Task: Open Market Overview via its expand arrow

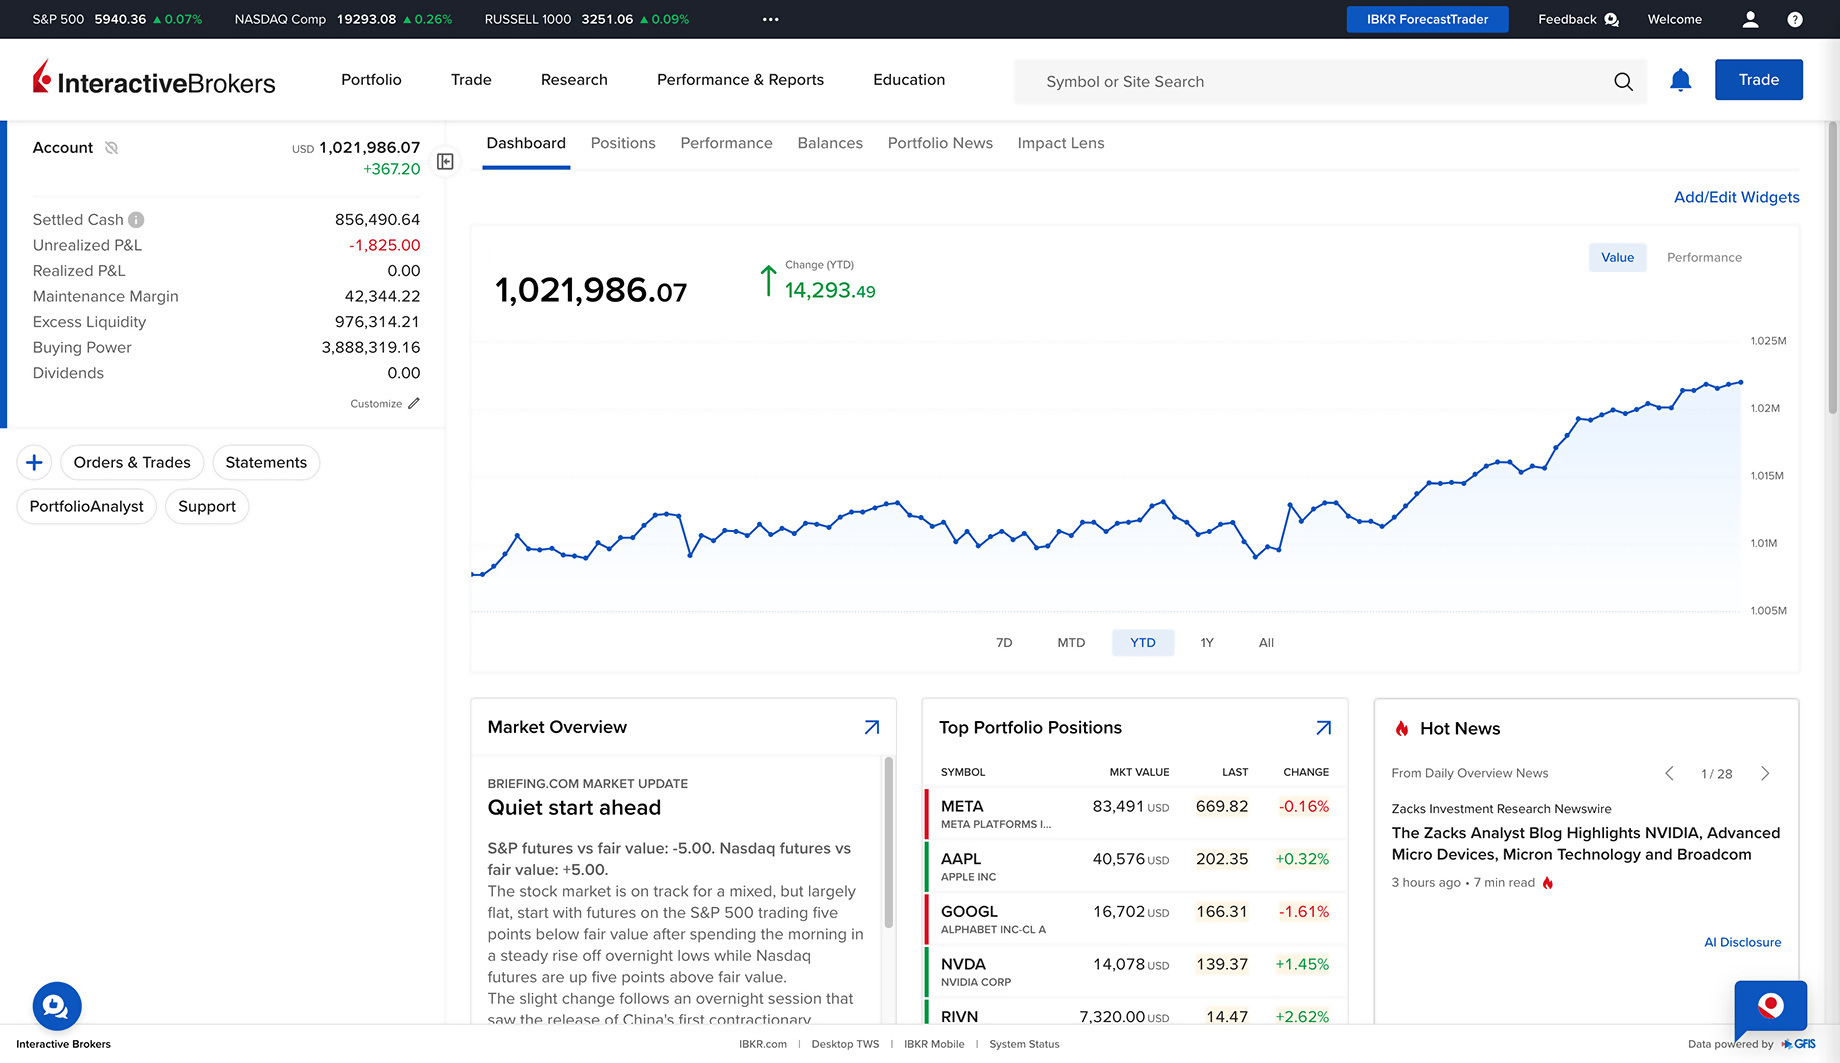Action: click(x=871, y=727)
